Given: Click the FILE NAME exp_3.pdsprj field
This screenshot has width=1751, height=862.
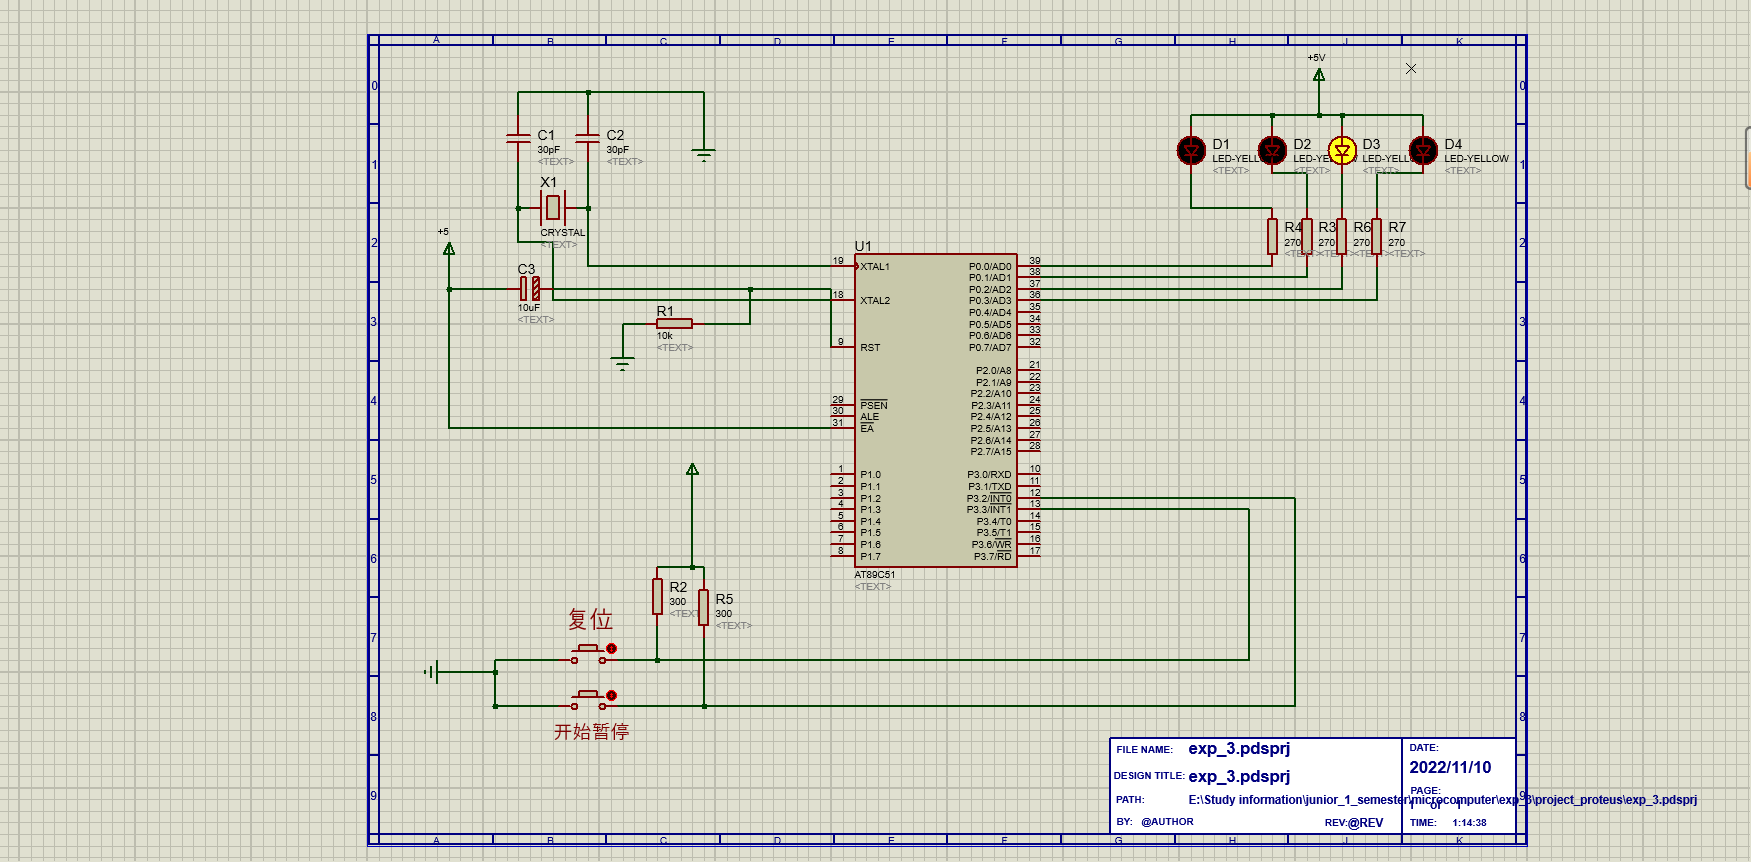Looking at the screenshot, I should pos(1239,748).
